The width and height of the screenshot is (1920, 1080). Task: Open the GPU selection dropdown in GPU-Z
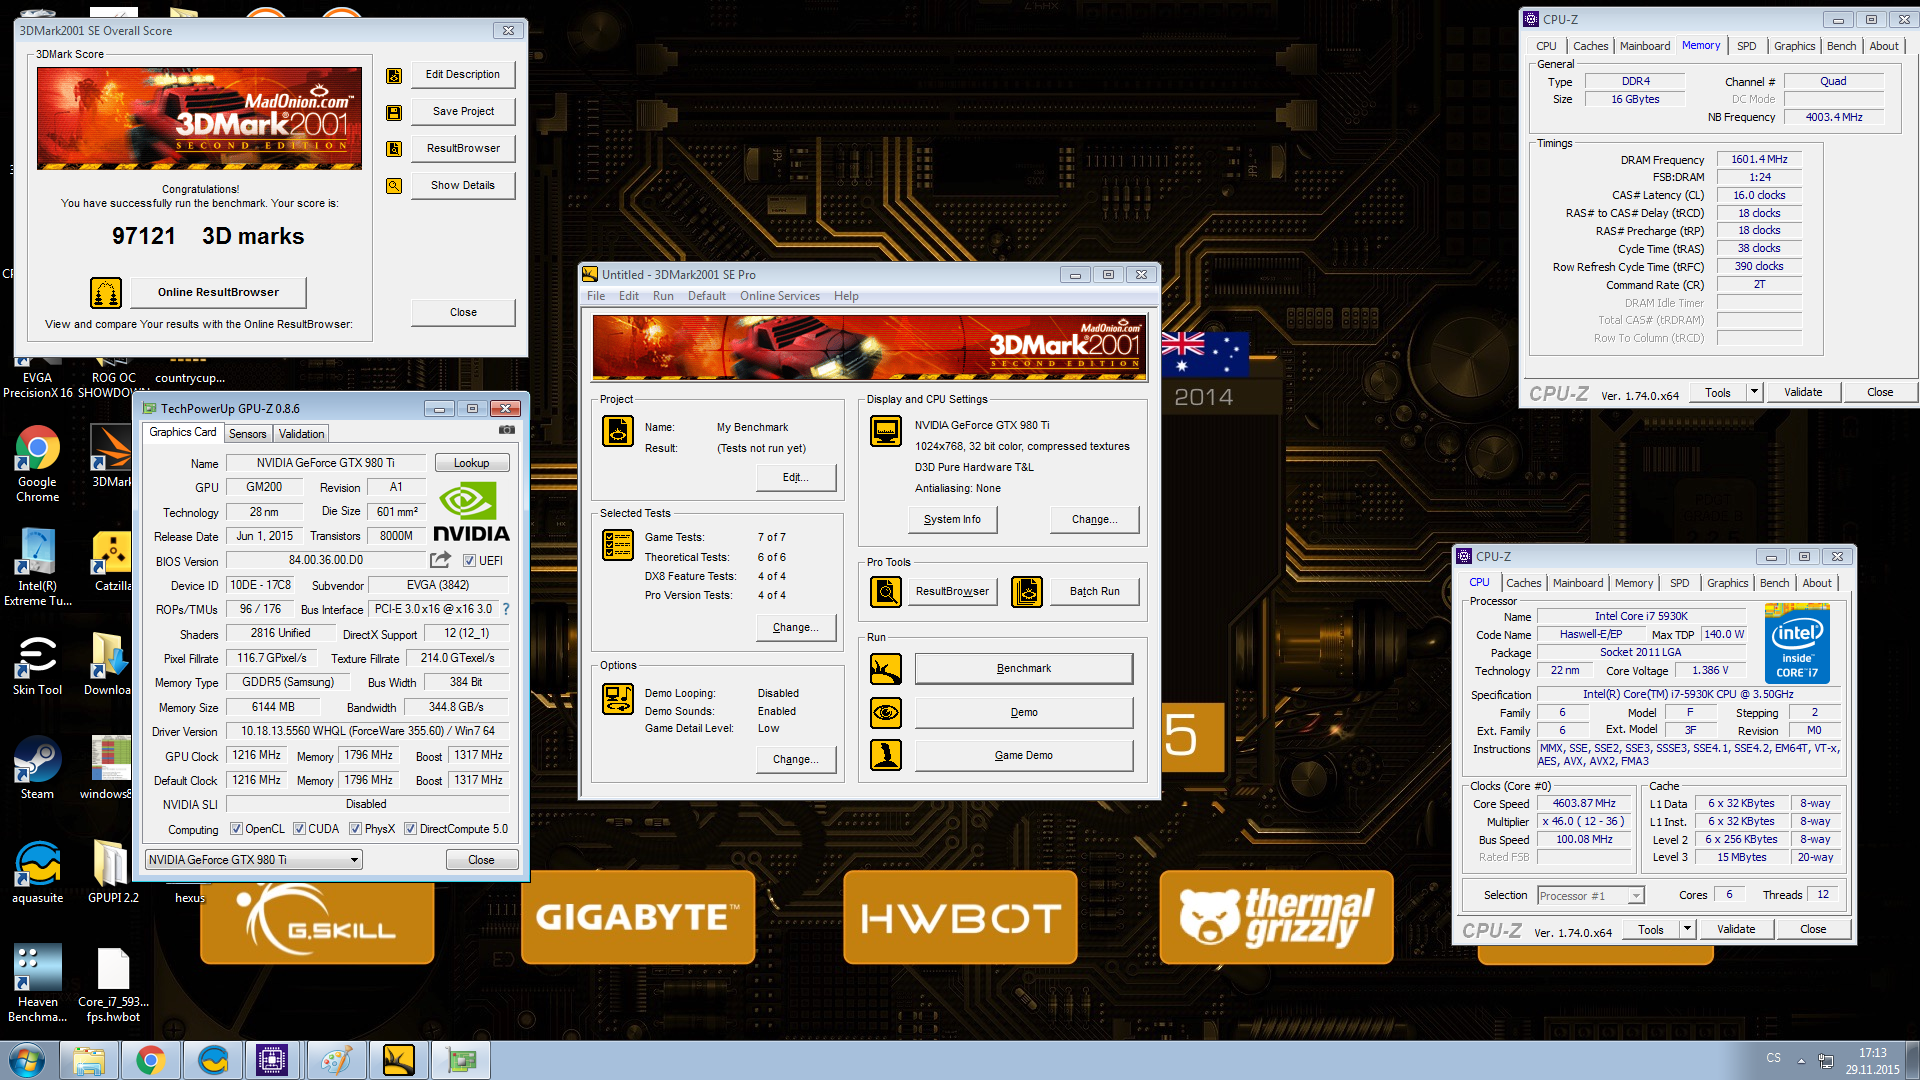[254, 860]
